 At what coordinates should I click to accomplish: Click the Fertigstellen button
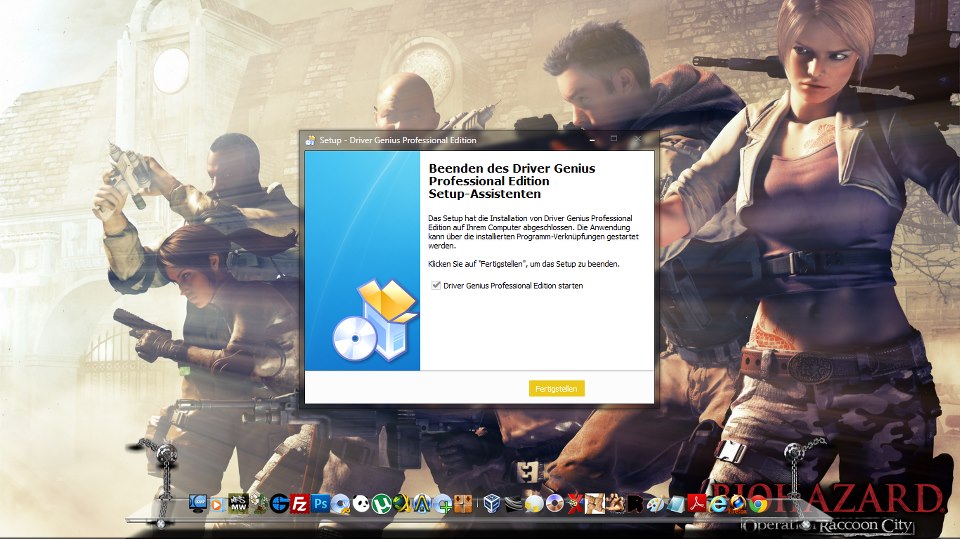tap(557, 388)
